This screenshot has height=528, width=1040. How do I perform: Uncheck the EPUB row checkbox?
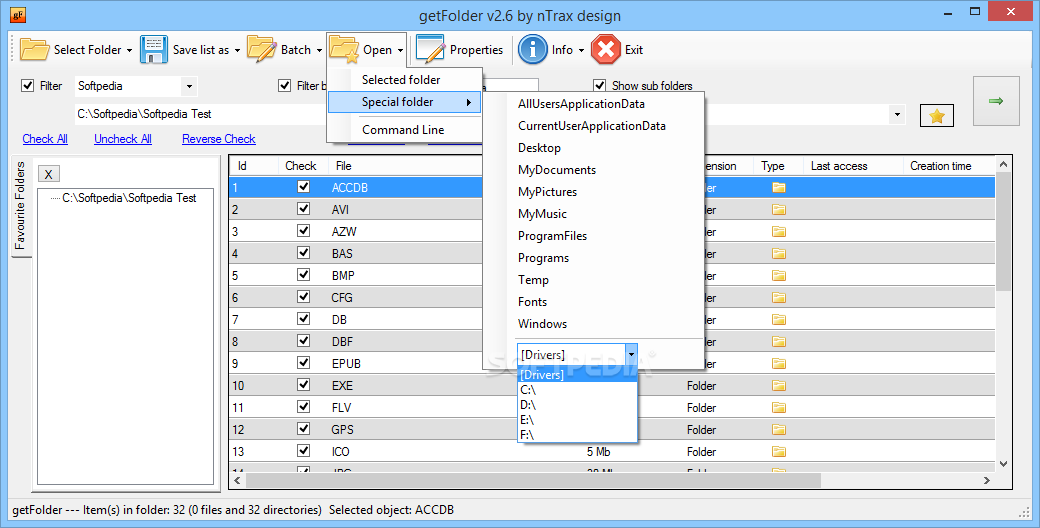303,363
